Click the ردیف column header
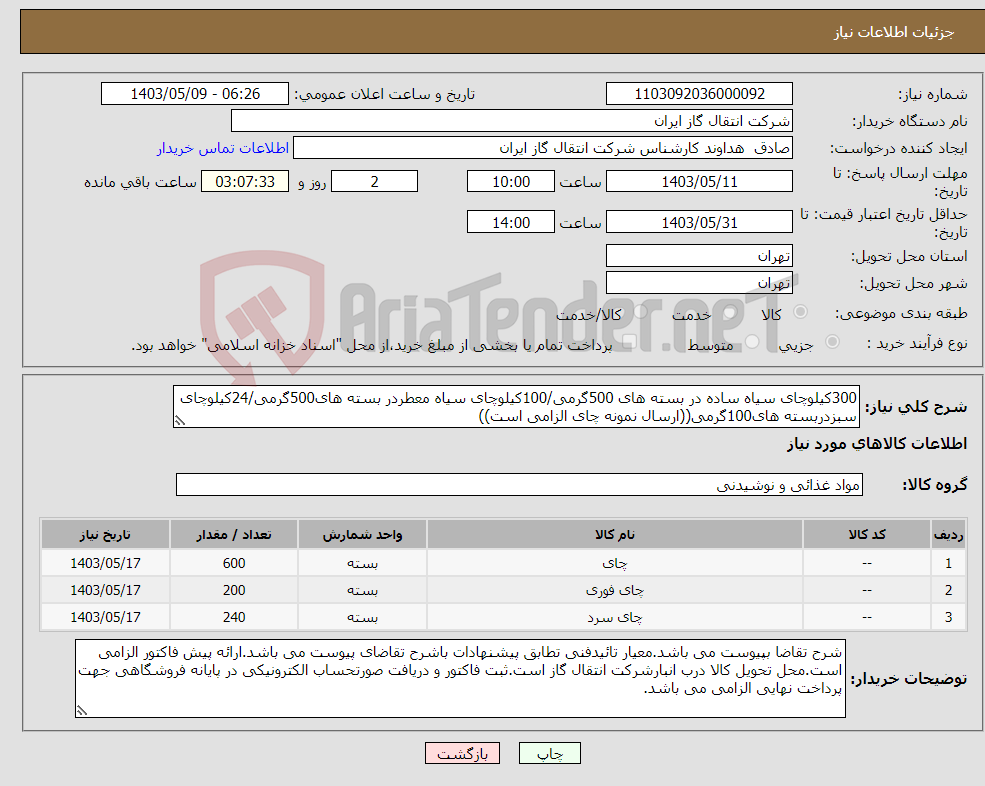This screenshot has width=985, height=786. tap(948, 535)
